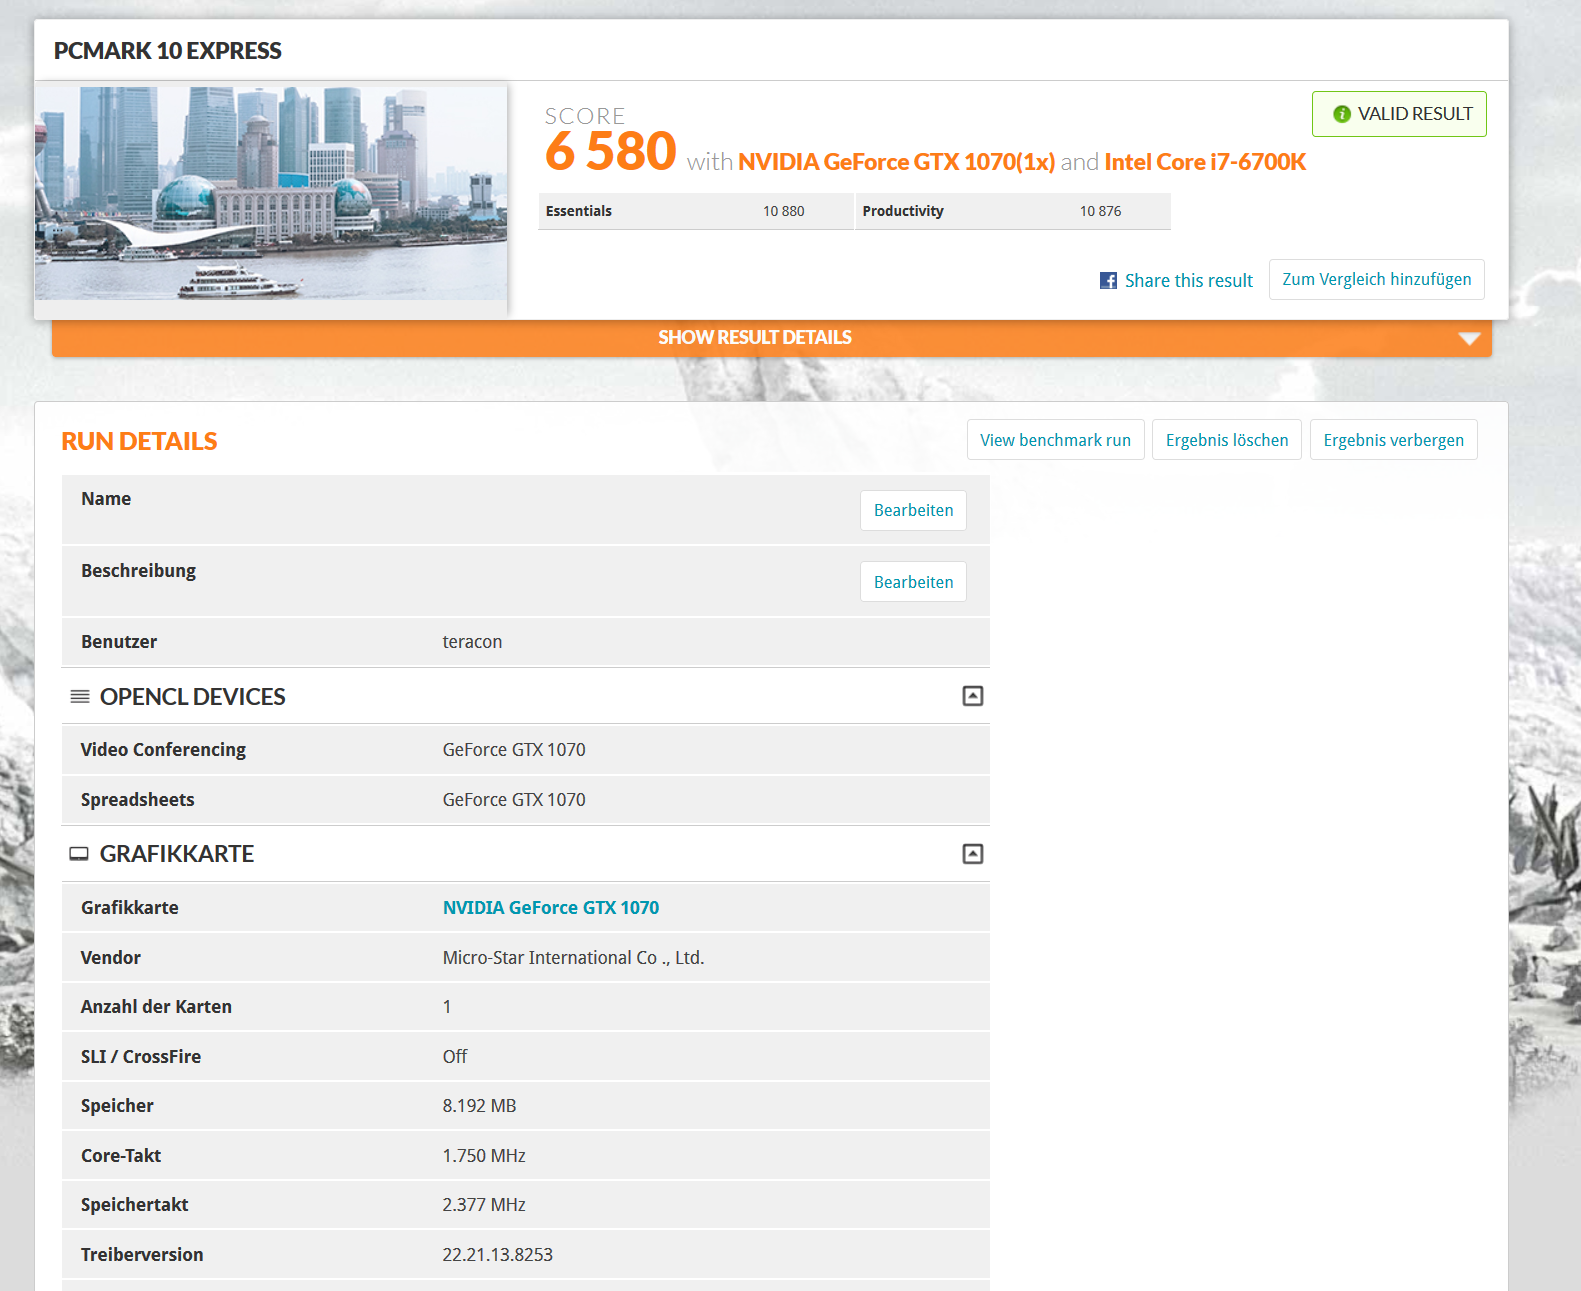Expand Show Result Details bar

tap(771, 338)
